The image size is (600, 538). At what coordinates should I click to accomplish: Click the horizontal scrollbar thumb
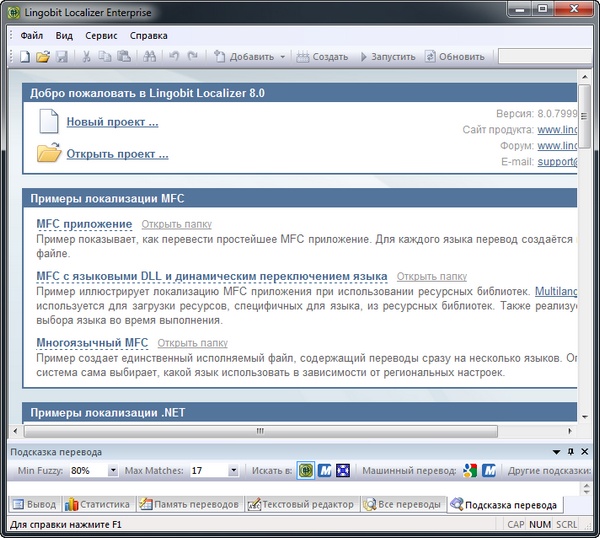coord(261,431)
